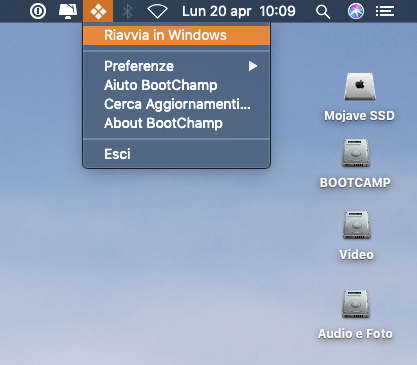
Task: Select the Mojave SSD drive icon
Action: pyautogui.click(x=360, y=87)
